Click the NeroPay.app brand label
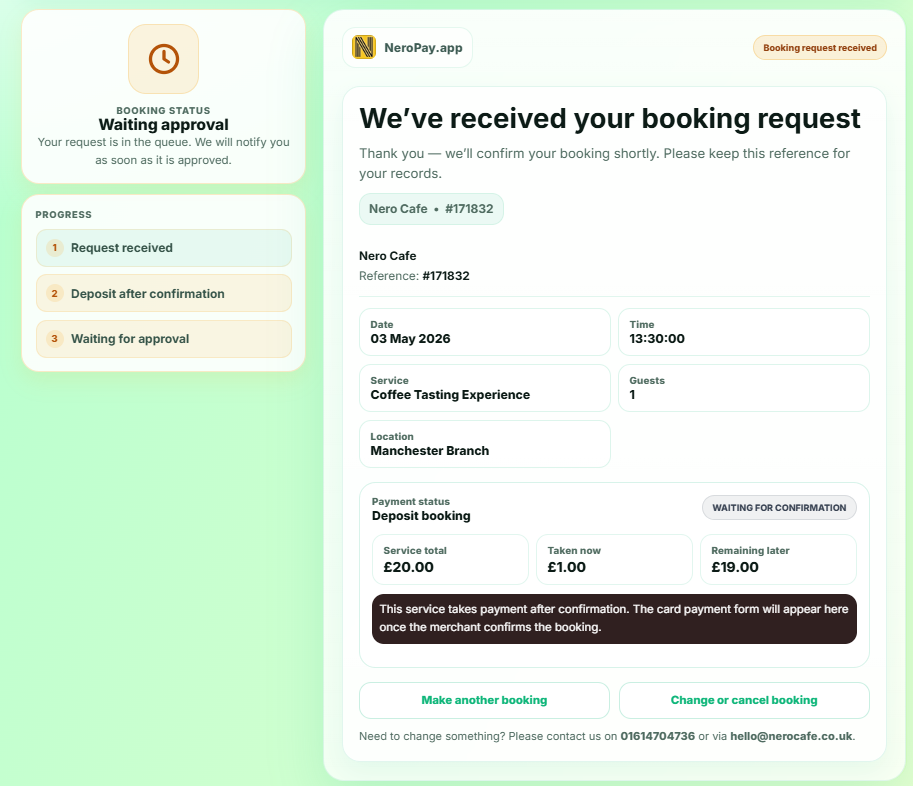Screen dimensions: 913x786 click(x=423, y=47)
